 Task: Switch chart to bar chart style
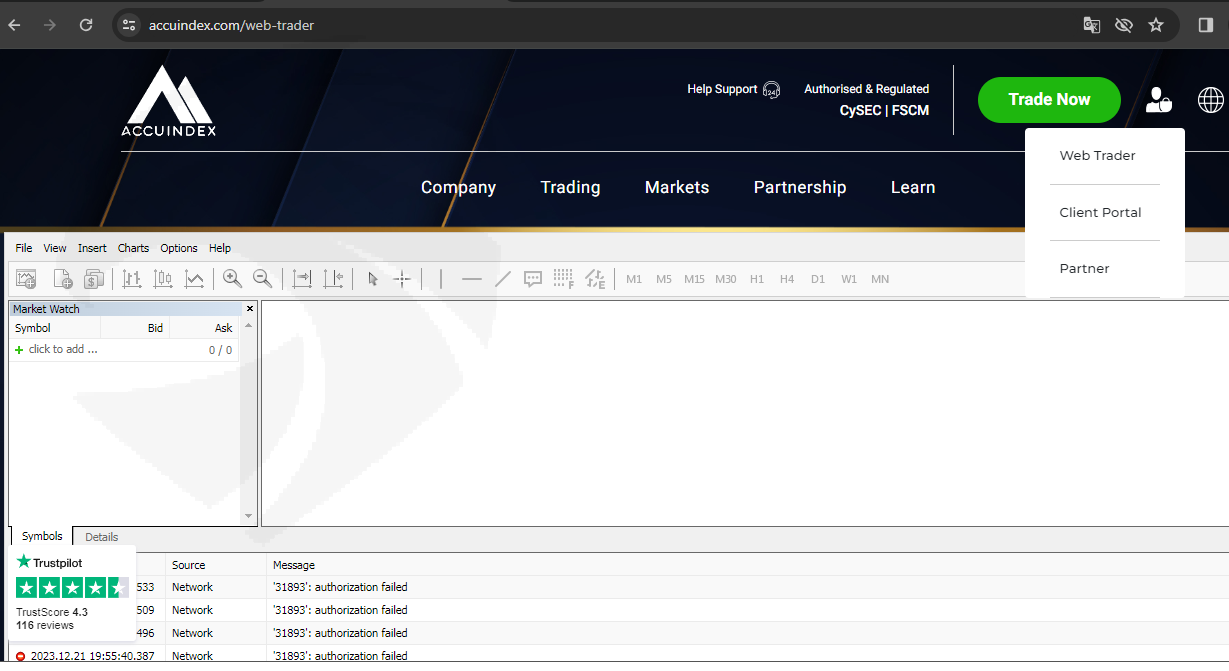132,279
